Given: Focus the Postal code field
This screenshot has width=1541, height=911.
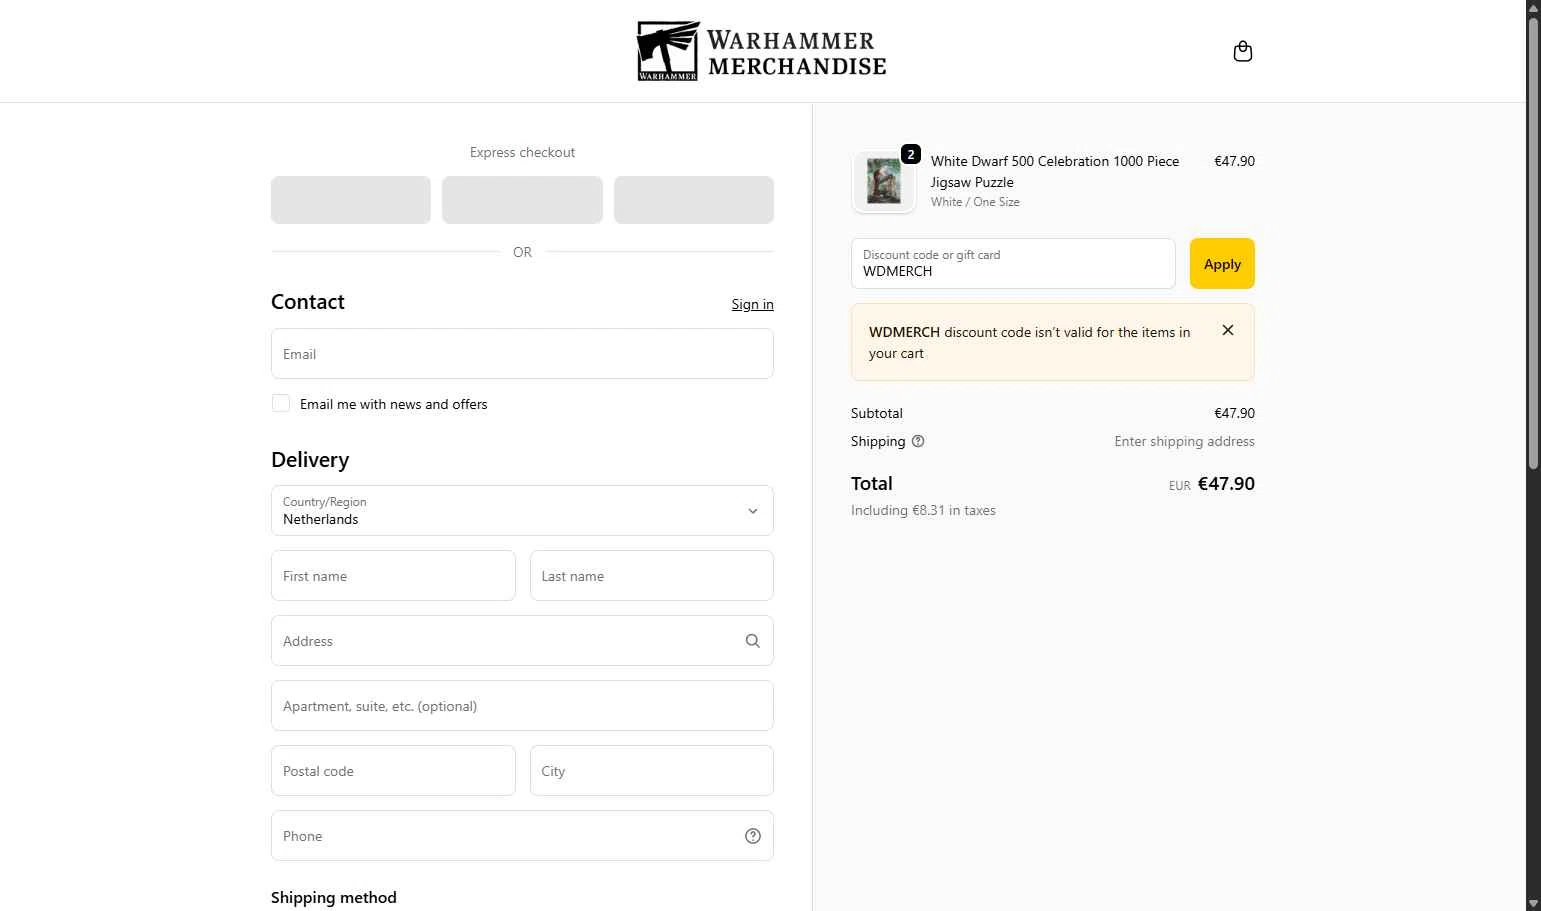Looking at the screenshot, I should click(x=393, y=771).
